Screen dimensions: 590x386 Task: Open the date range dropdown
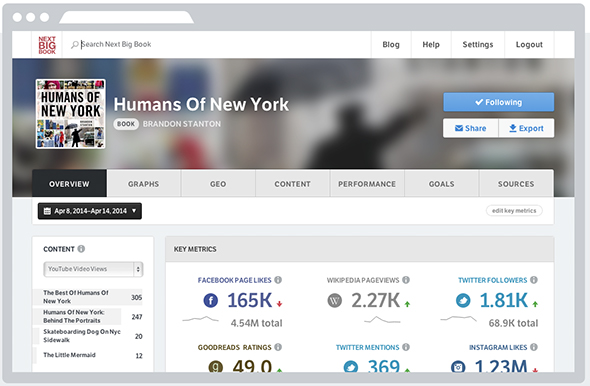pos(90,211)
